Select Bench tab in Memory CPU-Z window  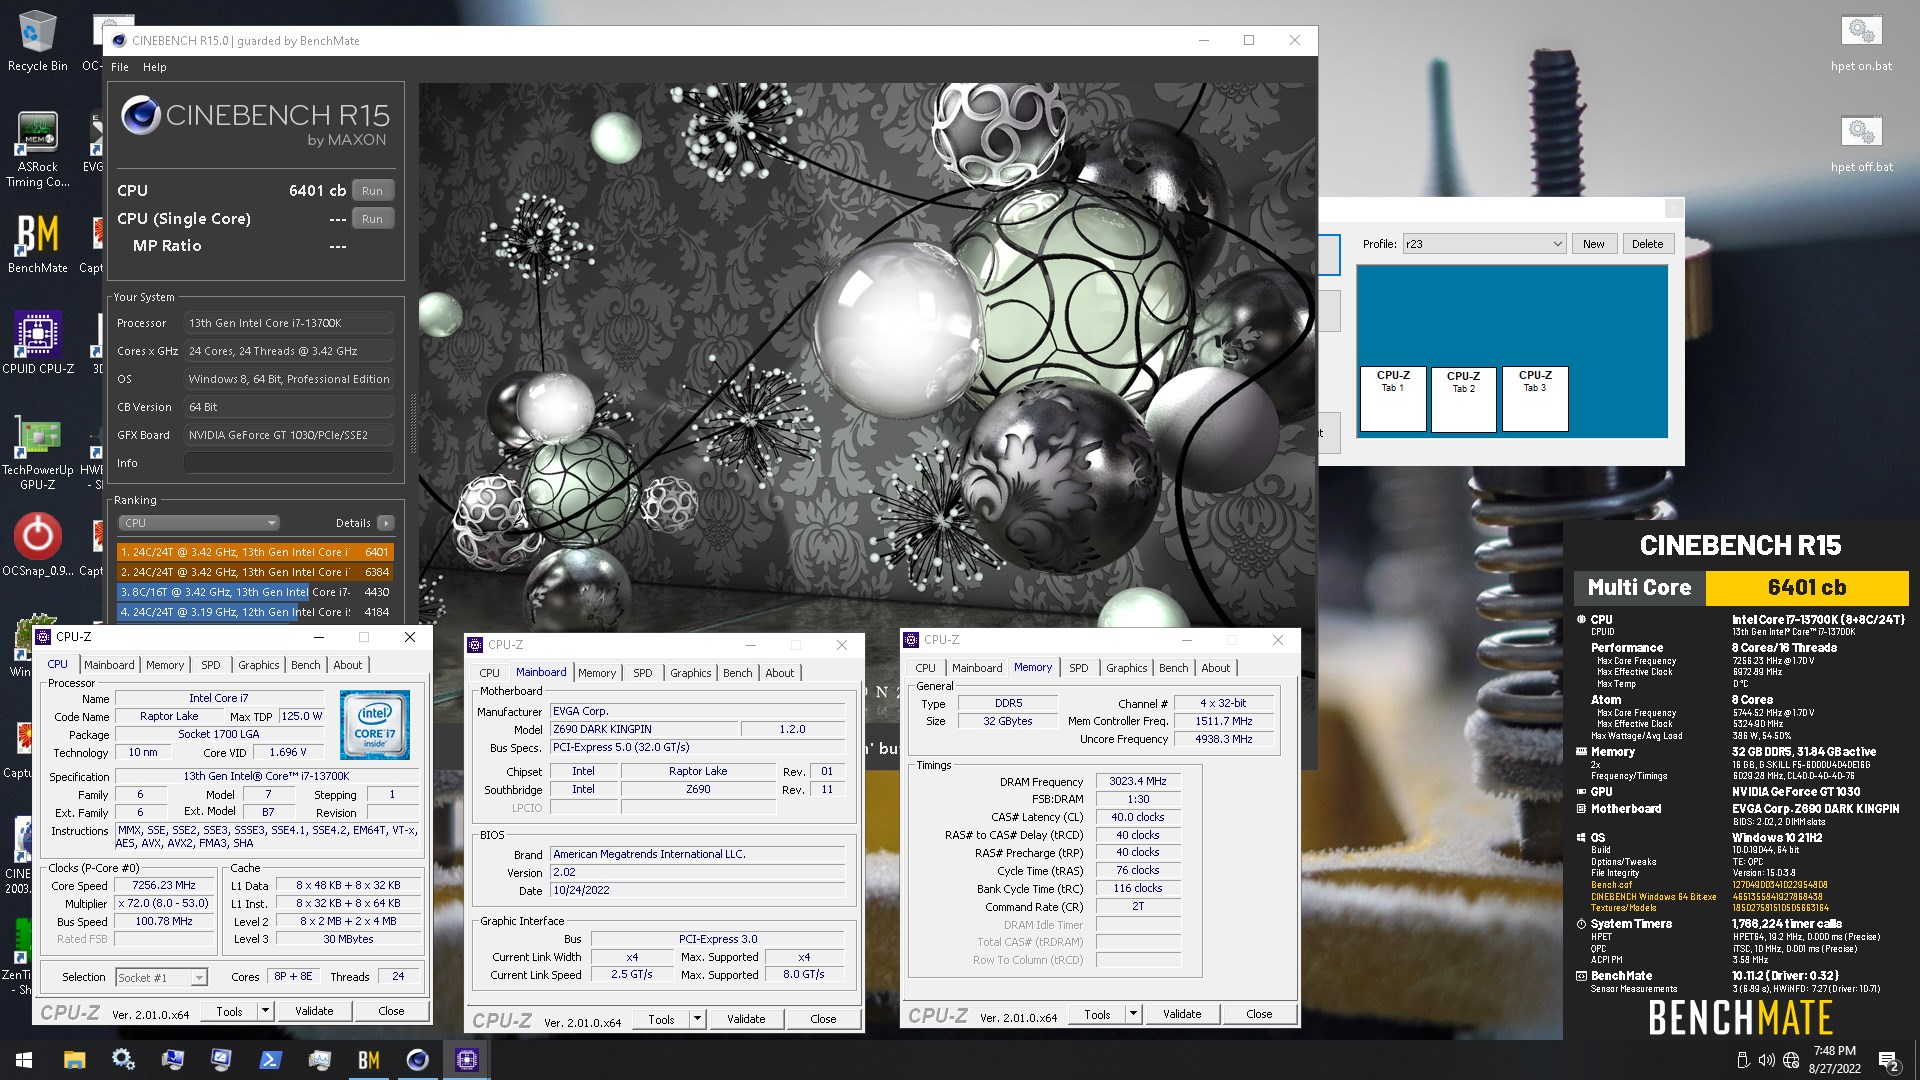click(1174, 668)
